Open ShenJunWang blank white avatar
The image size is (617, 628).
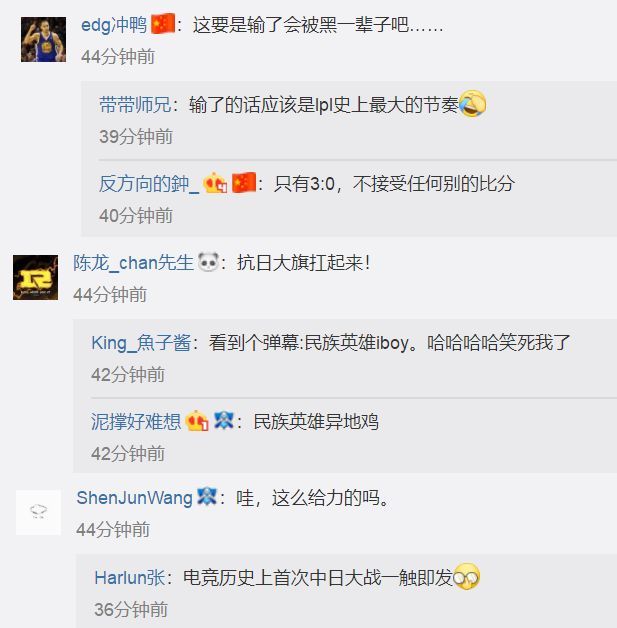(x=38, y=512)
